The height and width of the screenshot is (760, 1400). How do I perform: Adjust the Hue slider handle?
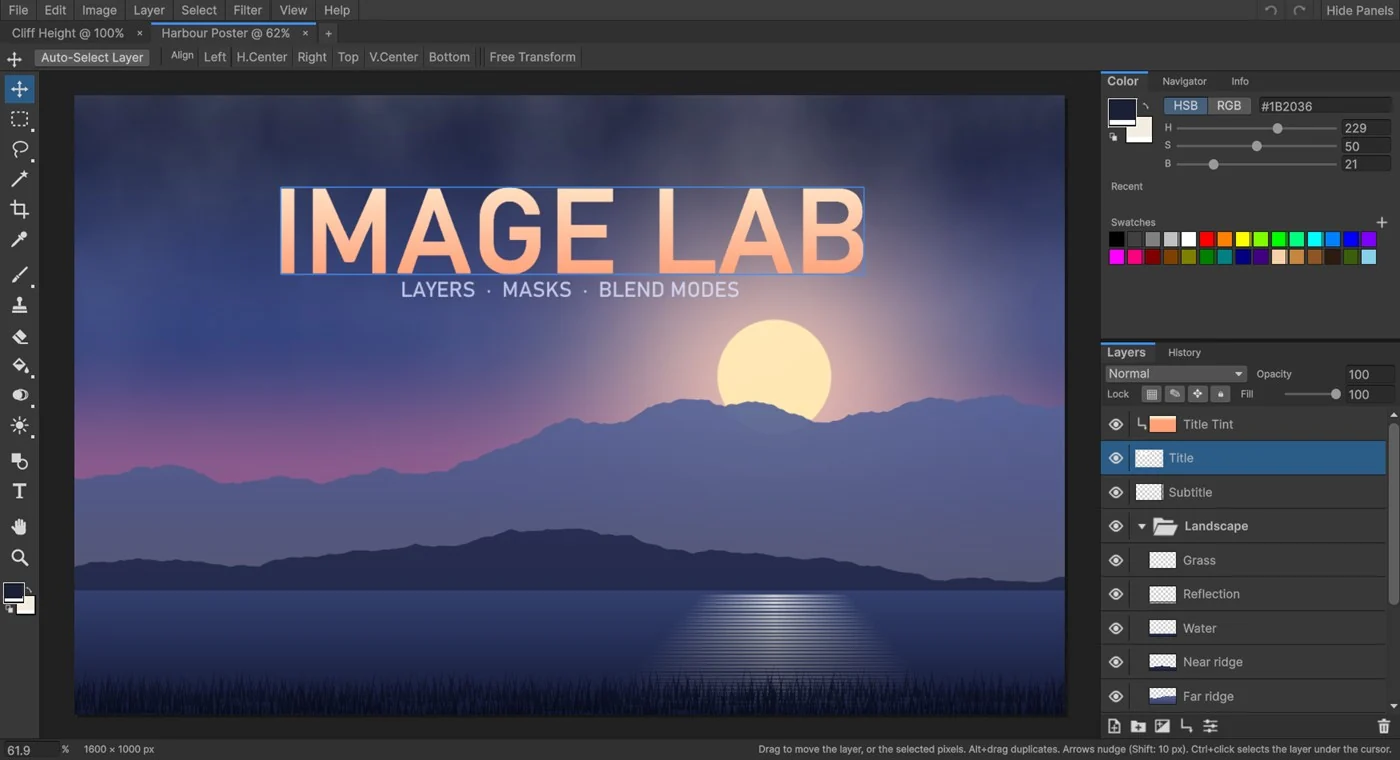[1277, 128]
